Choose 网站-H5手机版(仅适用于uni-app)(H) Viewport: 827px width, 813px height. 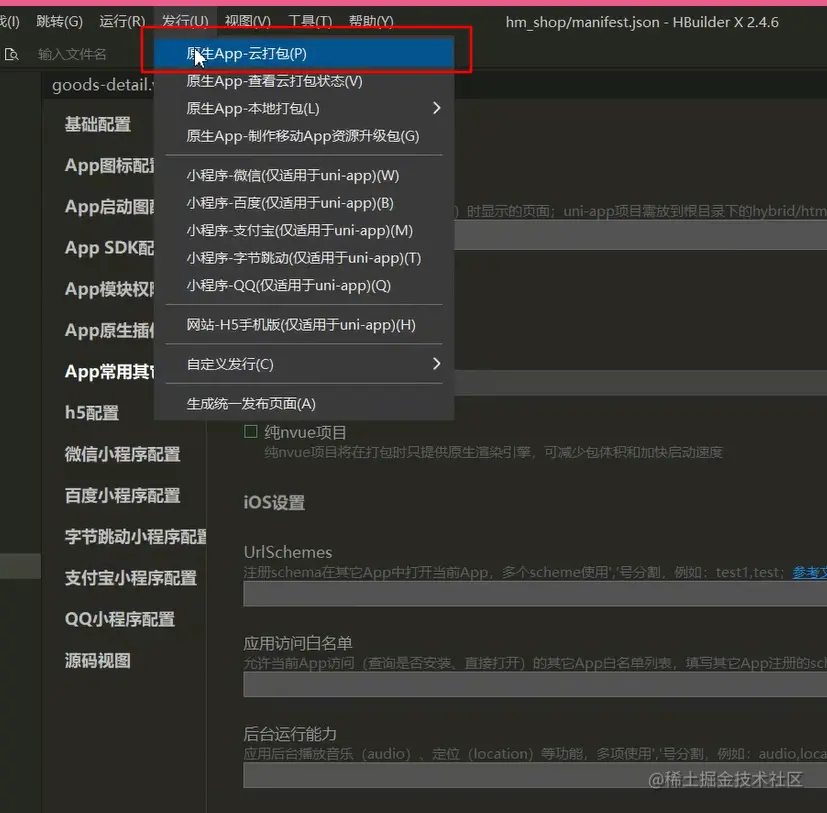304,324
